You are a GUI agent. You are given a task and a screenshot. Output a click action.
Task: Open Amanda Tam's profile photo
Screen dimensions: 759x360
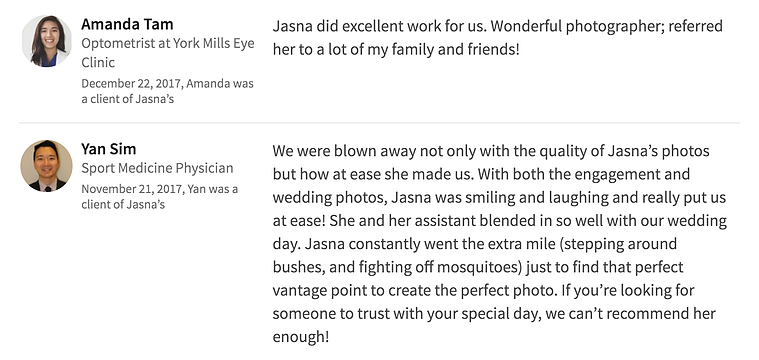point(46,41)
